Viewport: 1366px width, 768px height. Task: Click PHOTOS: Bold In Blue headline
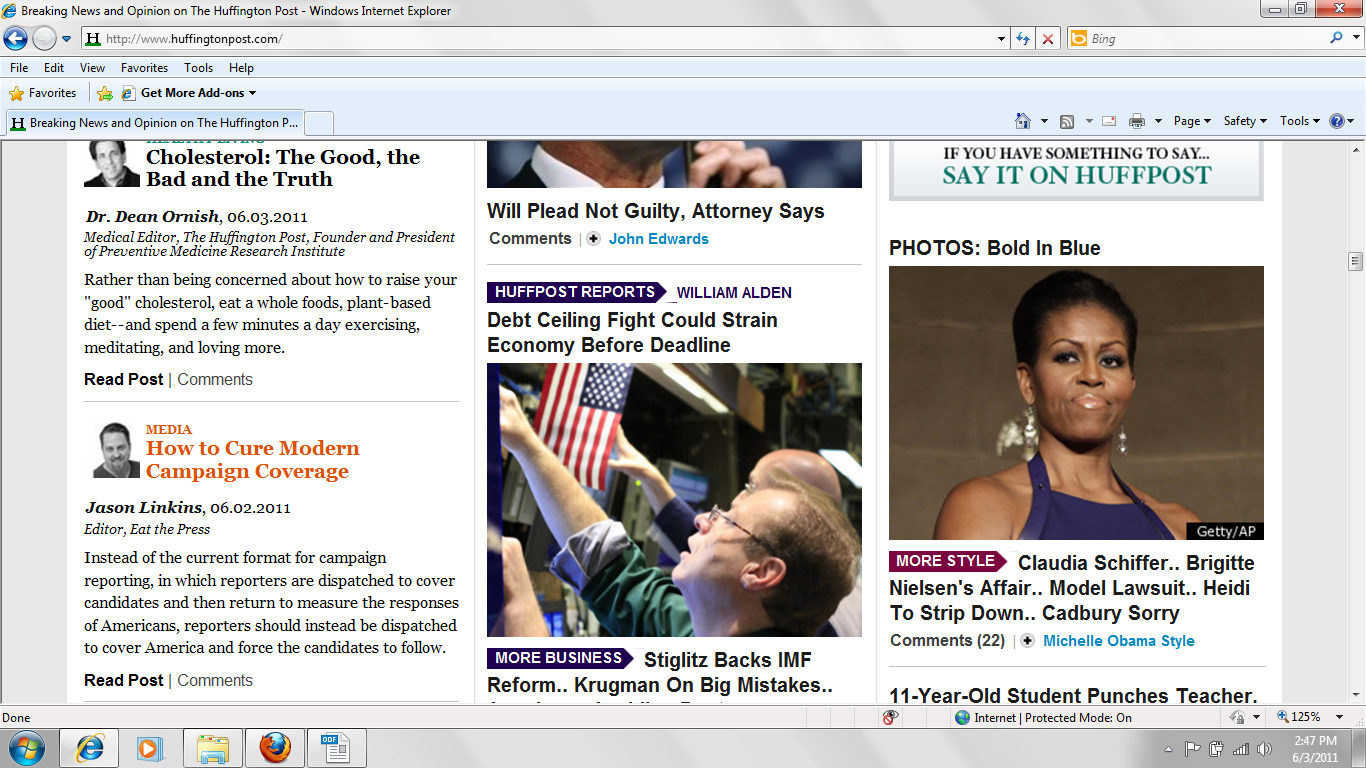pyautogui.click(x=995, y=248)
